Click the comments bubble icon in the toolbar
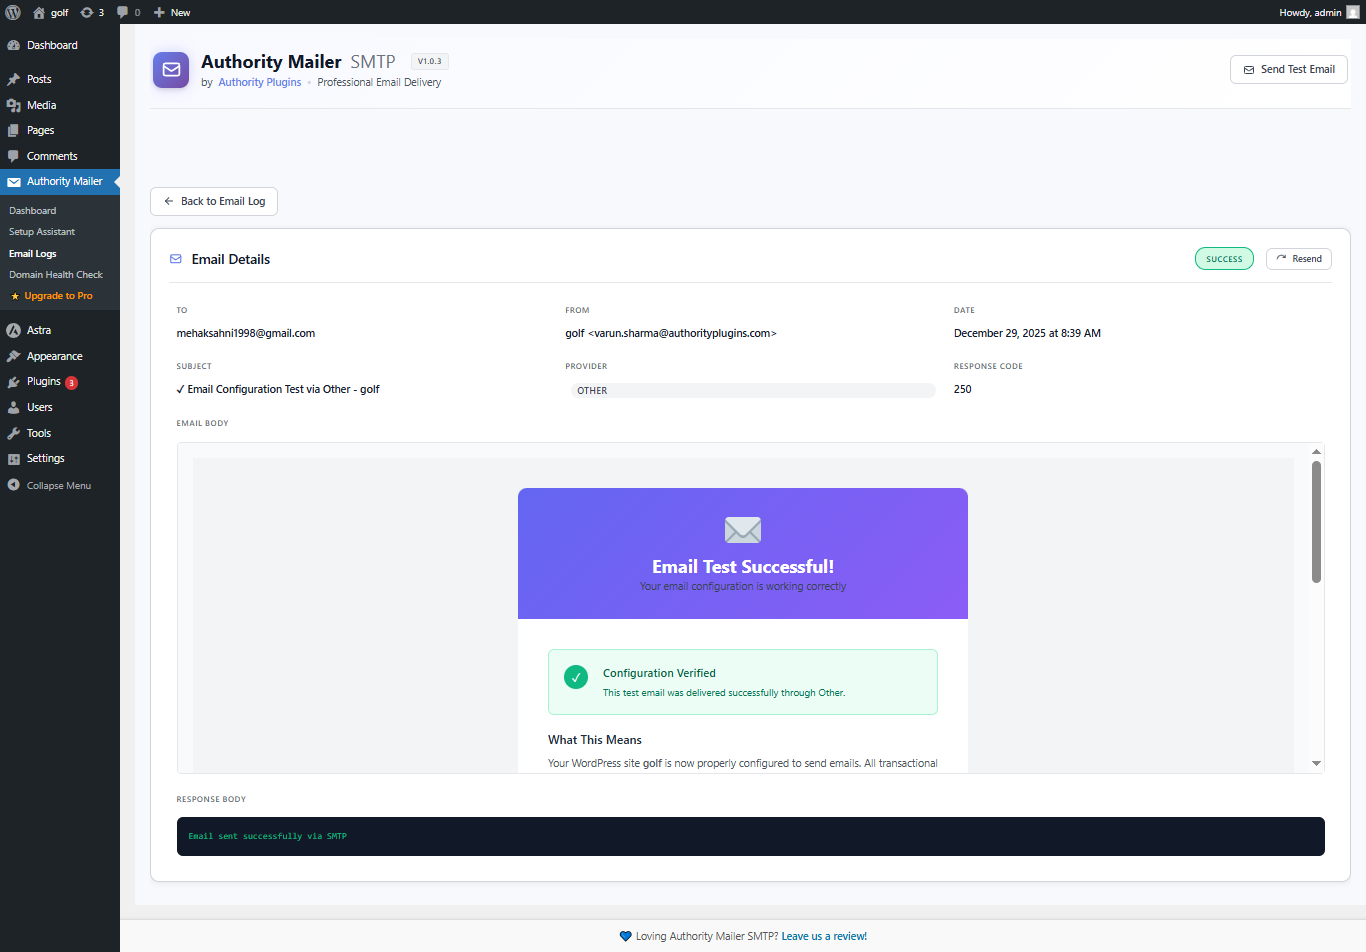This screenshot has height=952, width=1366. (122, 12)
